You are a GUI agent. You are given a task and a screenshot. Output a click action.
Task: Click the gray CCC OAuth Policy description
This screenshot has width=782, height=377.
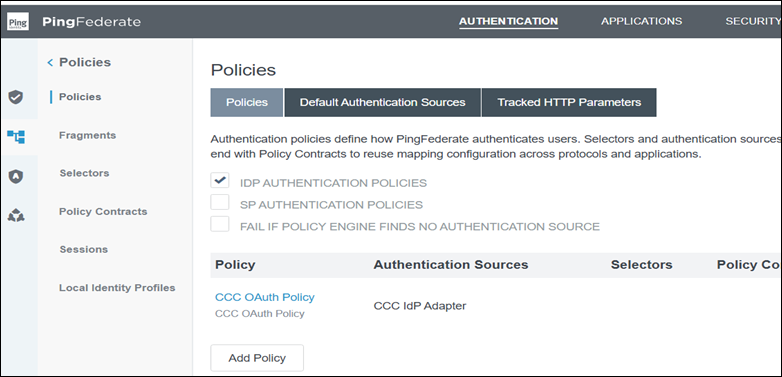click(x=259, y=314)
